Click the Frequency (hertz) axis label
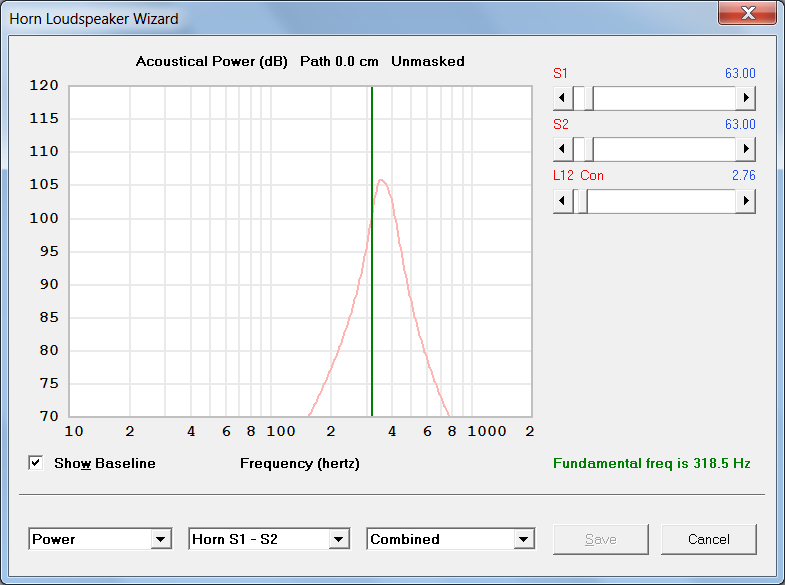The width and height of the screenshot is (785, 585). point(300,464)
